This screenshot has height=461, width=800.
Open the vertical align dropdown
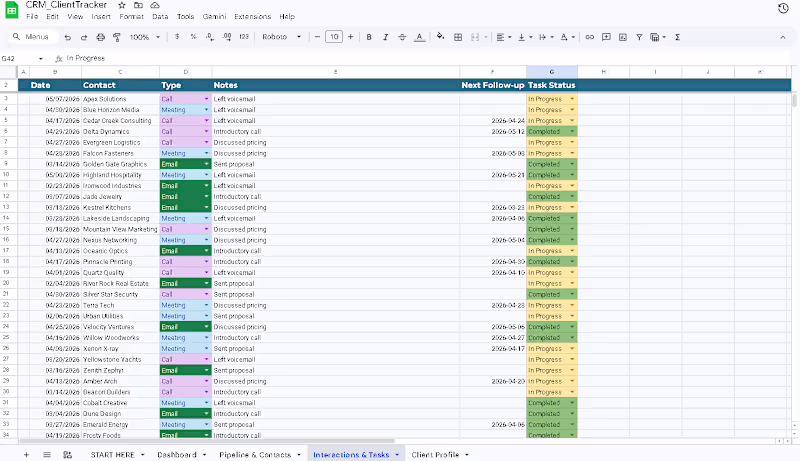pos(525,37)
